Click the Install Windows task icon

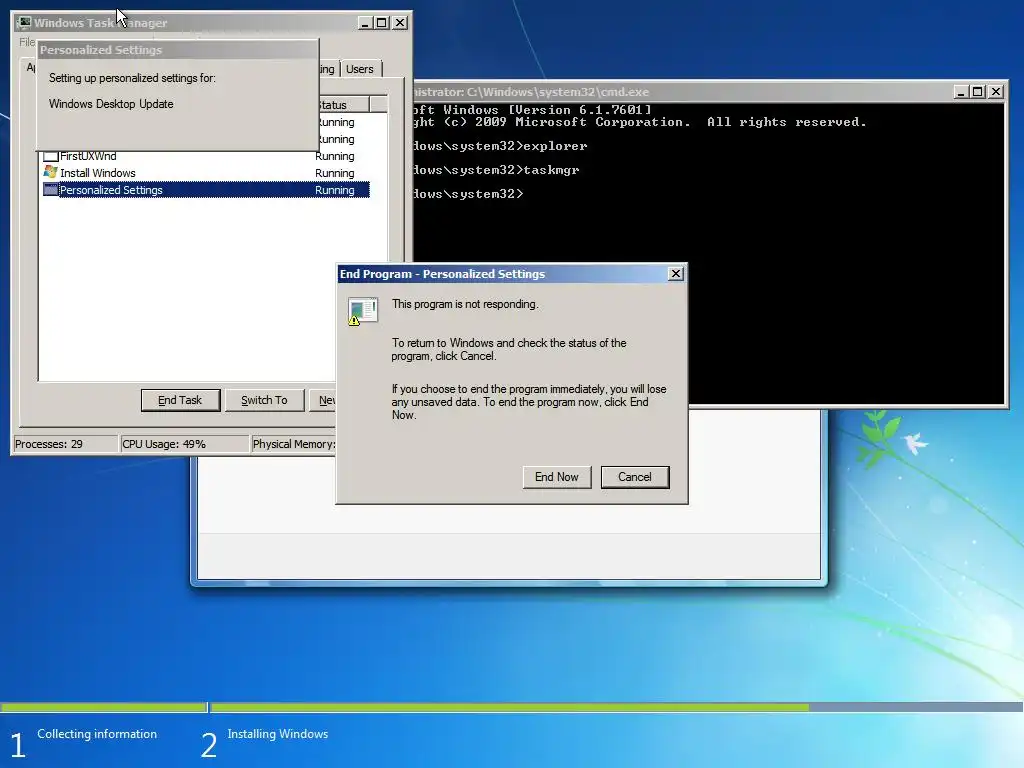pyautogui.click(x=50, y=172)
